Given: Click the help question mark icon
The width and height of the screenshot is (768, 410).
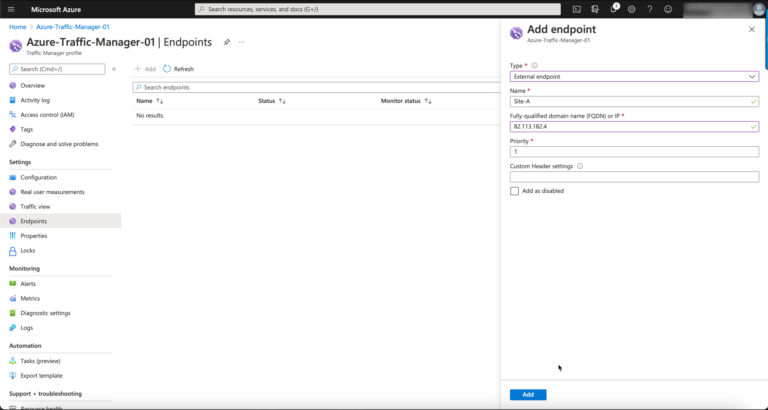Looking at the screenshot, I should [649, 9].
